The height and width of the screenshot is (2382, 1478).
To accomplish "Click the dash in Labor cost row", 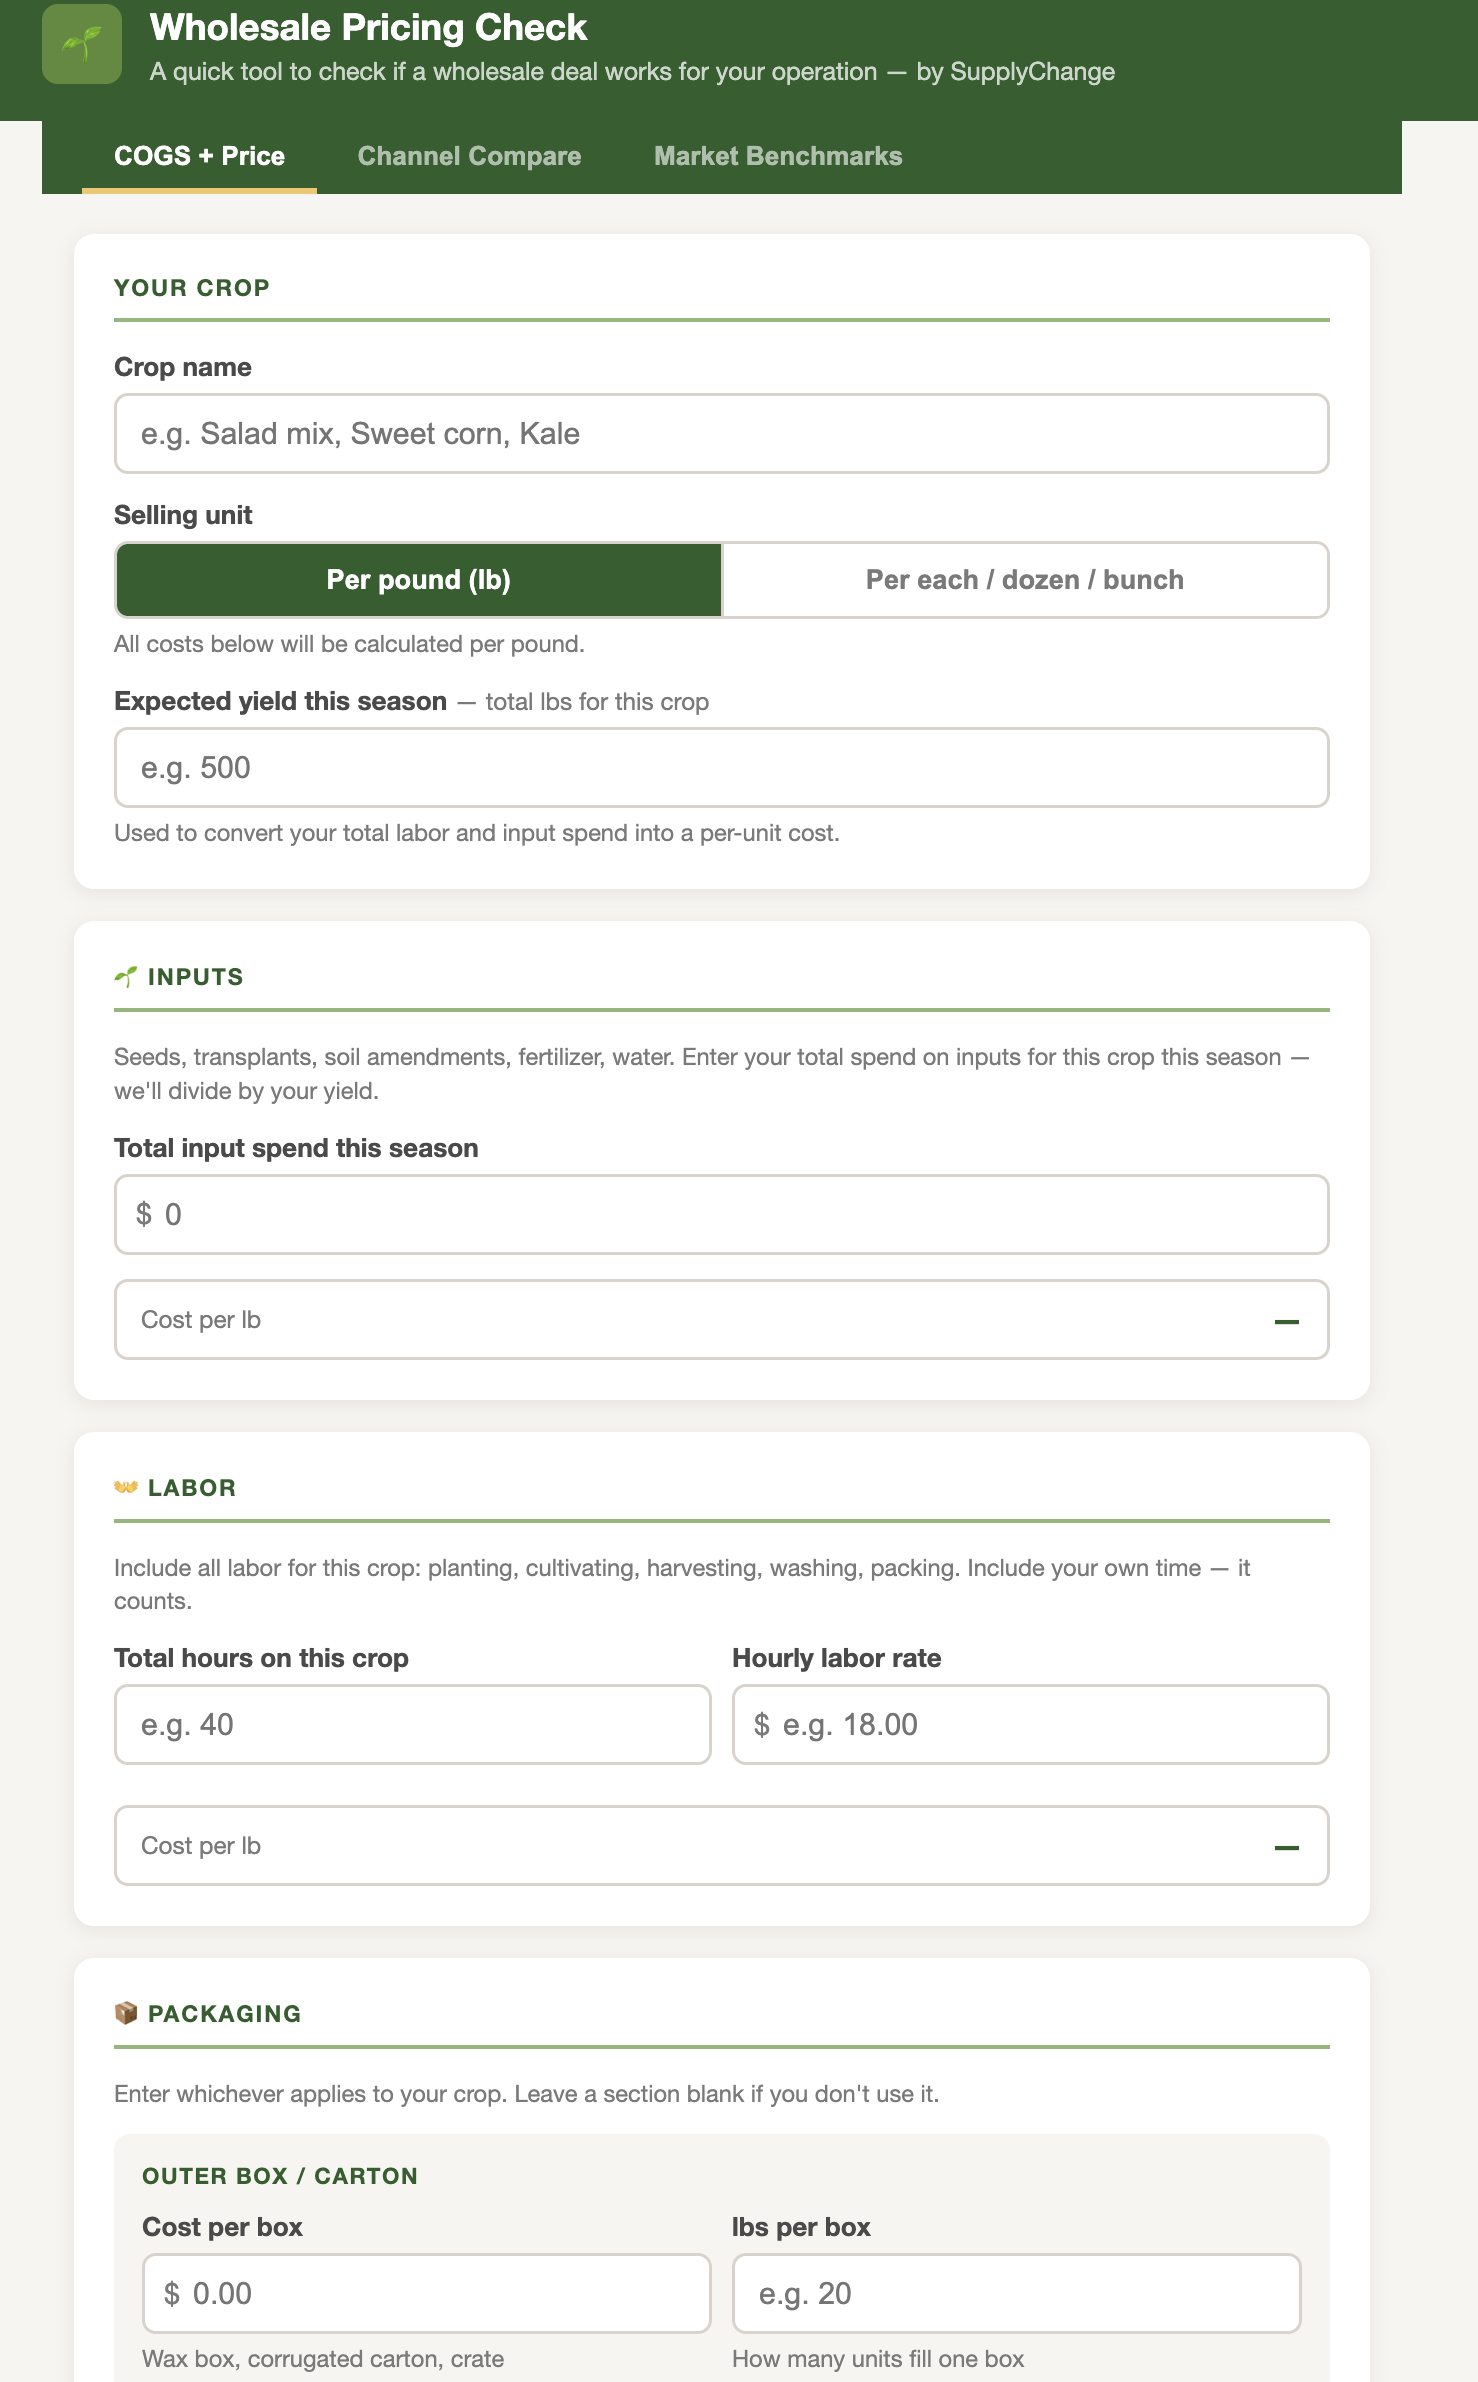I will tap(1286, 1847).
